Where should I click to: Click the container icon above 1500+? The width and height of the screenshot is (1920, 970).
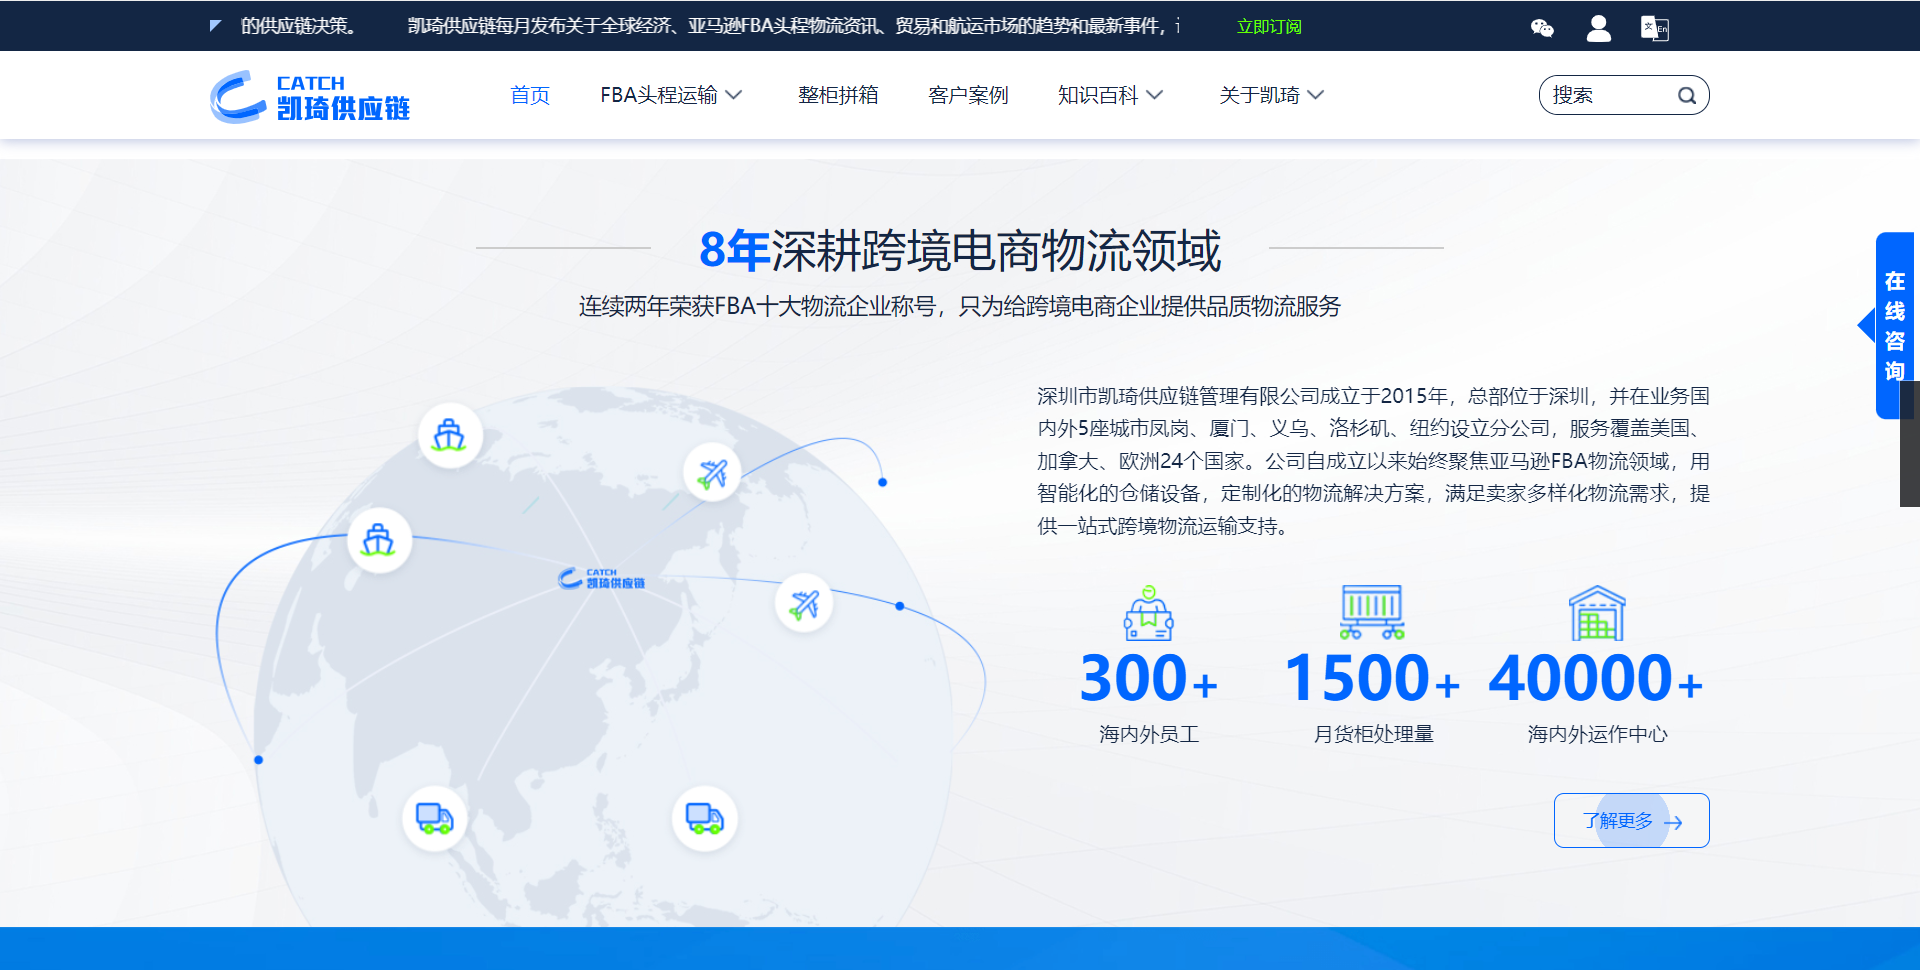tap(1372, 612)
